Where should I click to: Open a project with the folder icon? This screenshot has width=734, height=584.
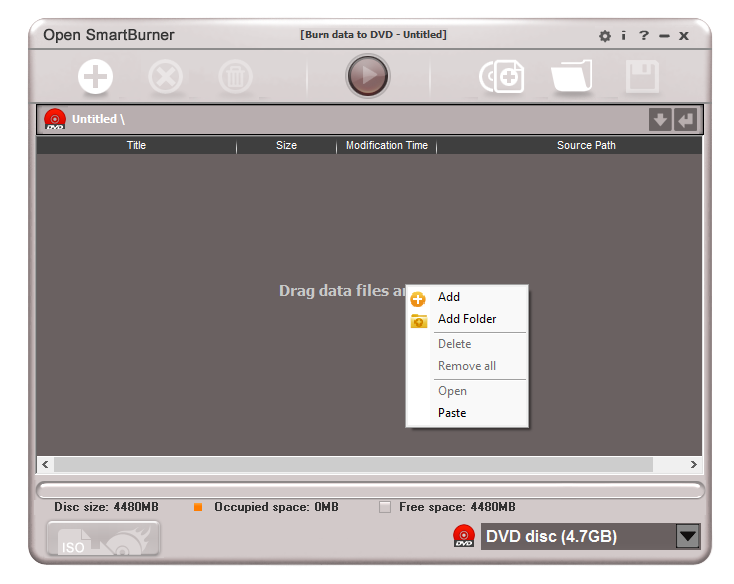pyautogui.click(x=572, y=76)
